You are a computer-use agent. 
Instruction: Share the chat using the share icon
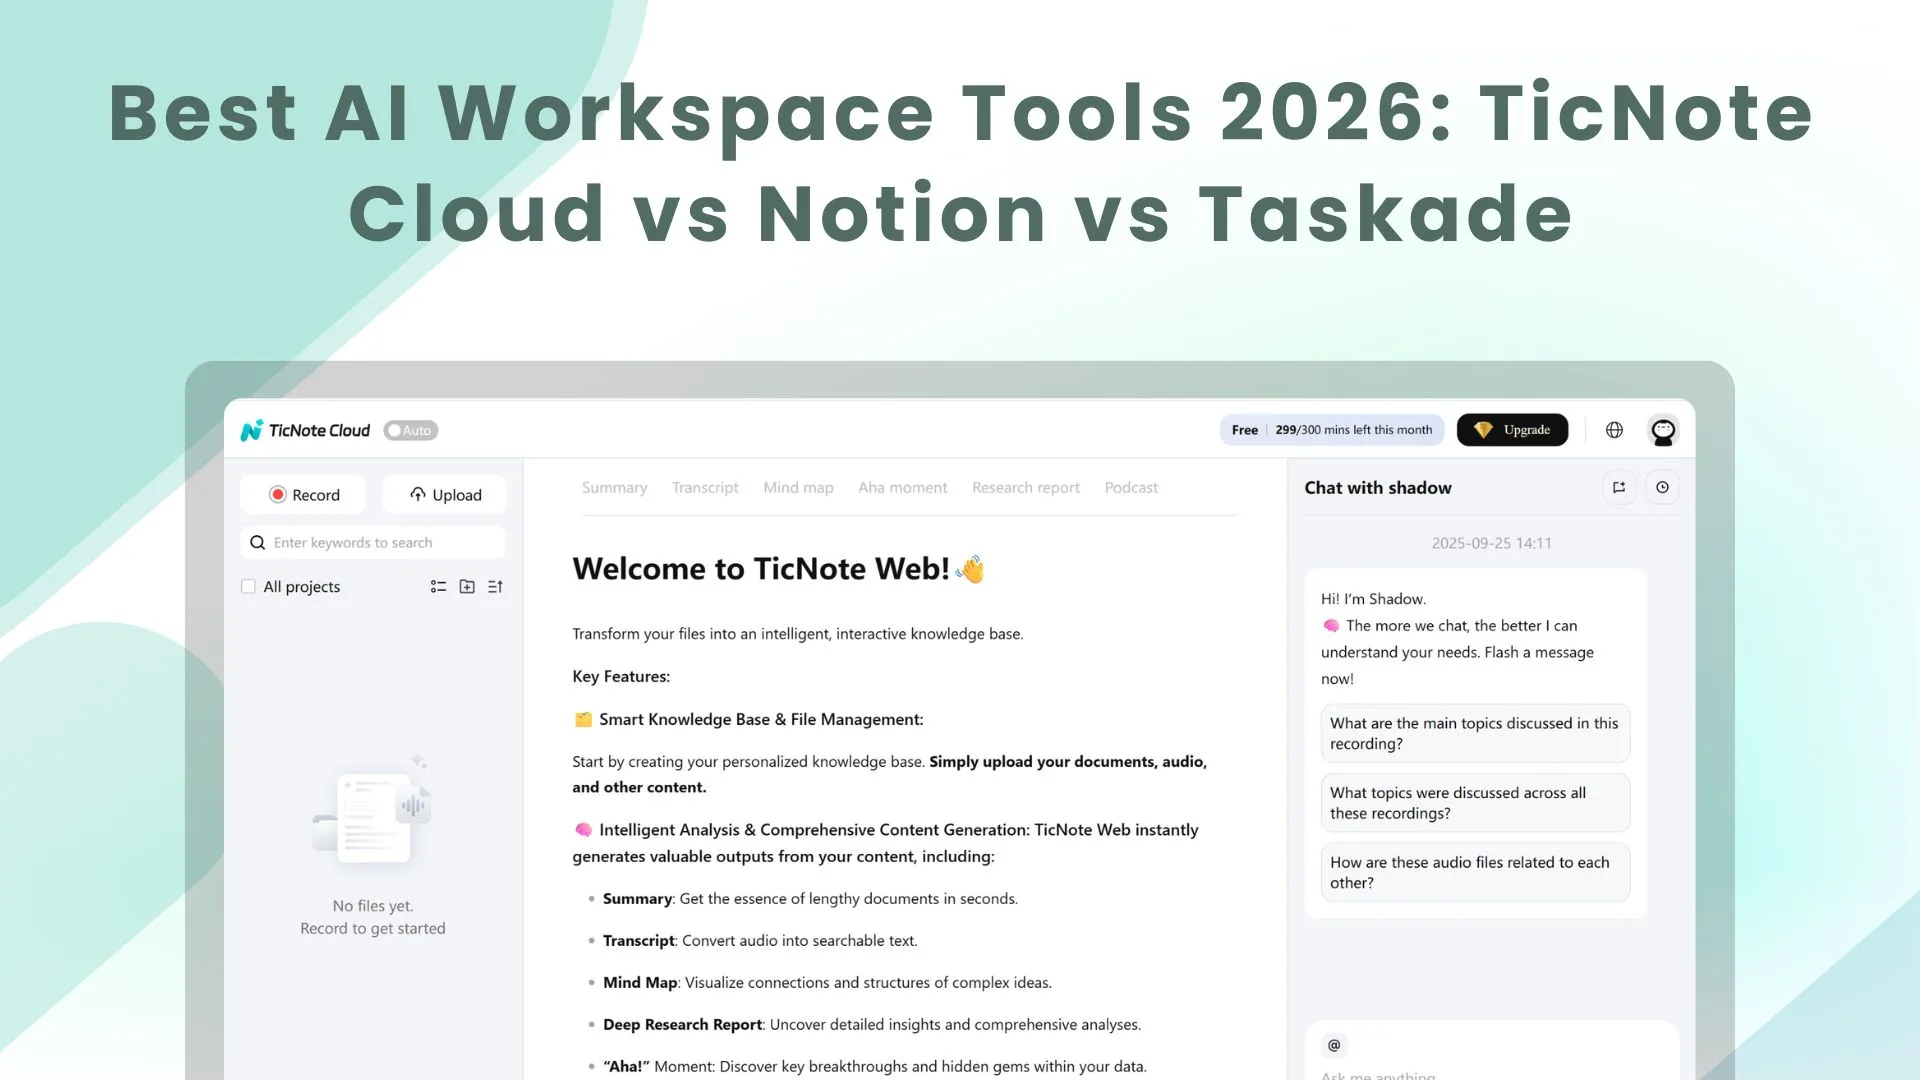[1620, 487]
